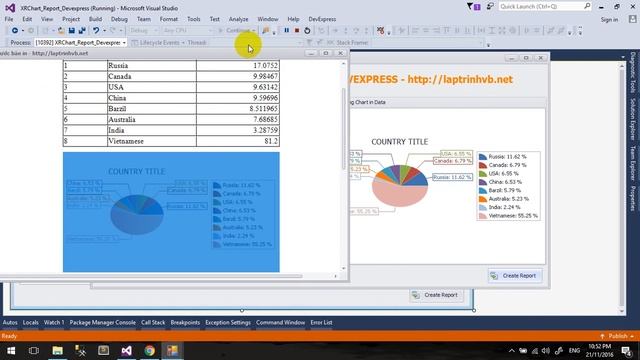Viewport: 640px width, 360px height.
Task: Click the Publish button in status bar
Action: coord(617,336)
